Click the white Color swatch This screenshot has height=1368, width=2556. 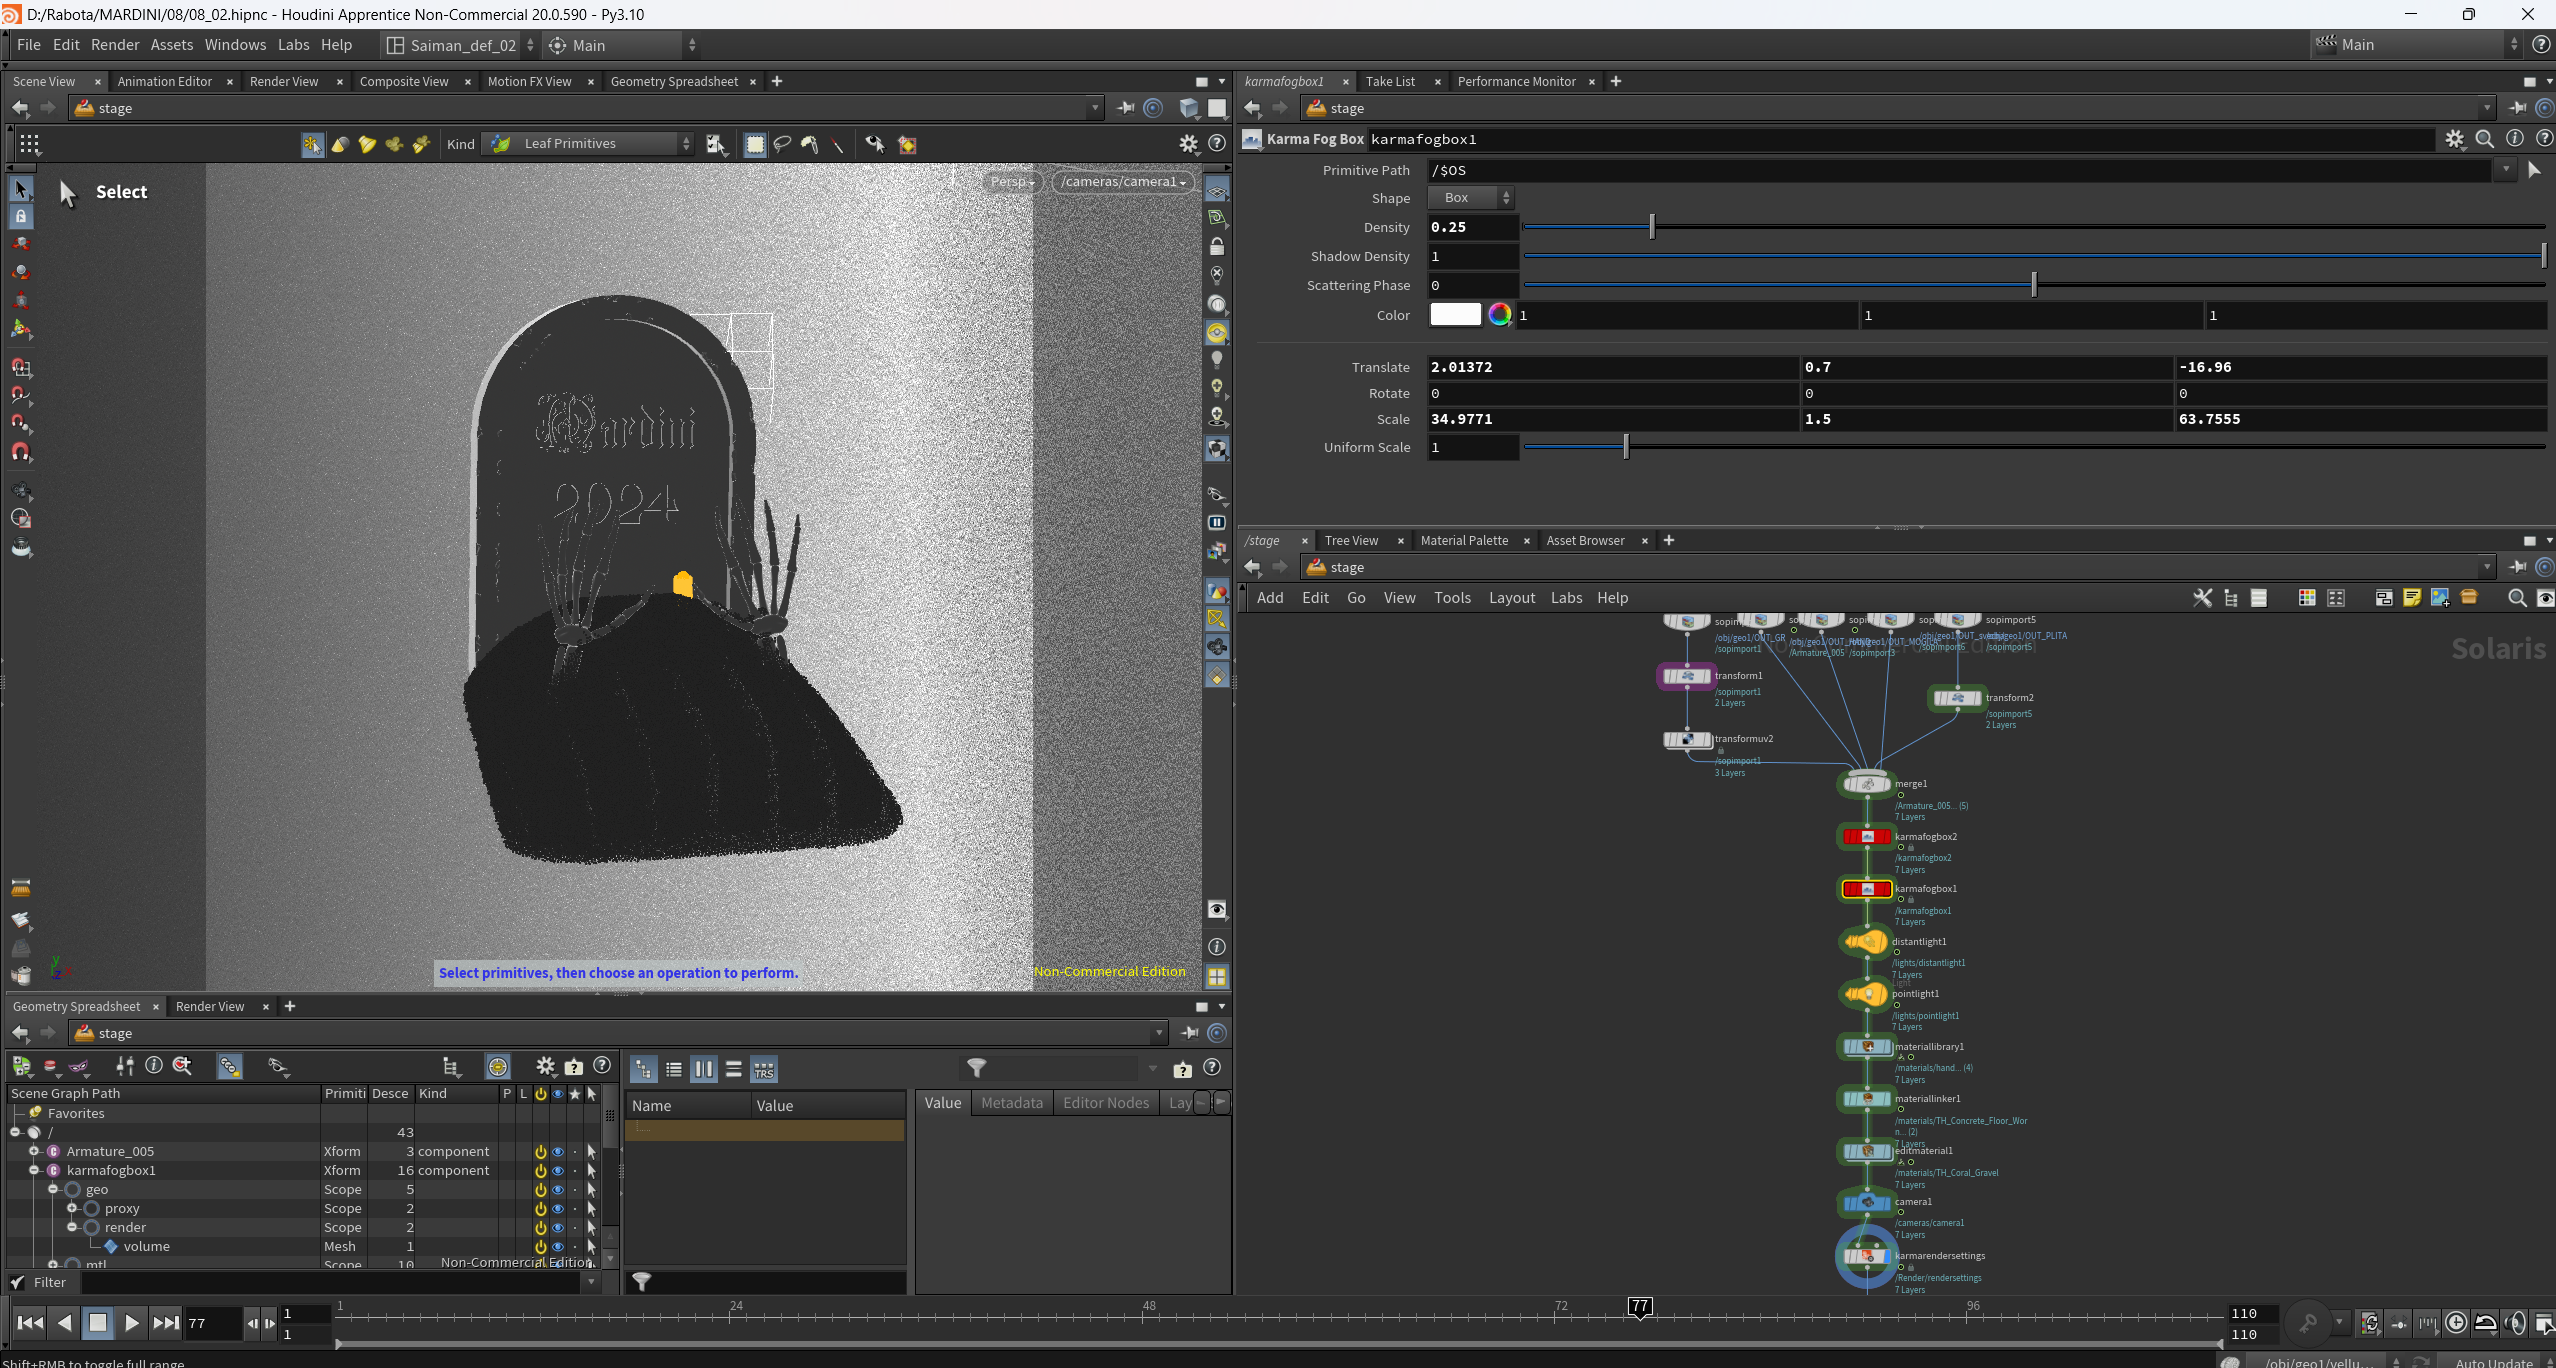click(1455, 315)
